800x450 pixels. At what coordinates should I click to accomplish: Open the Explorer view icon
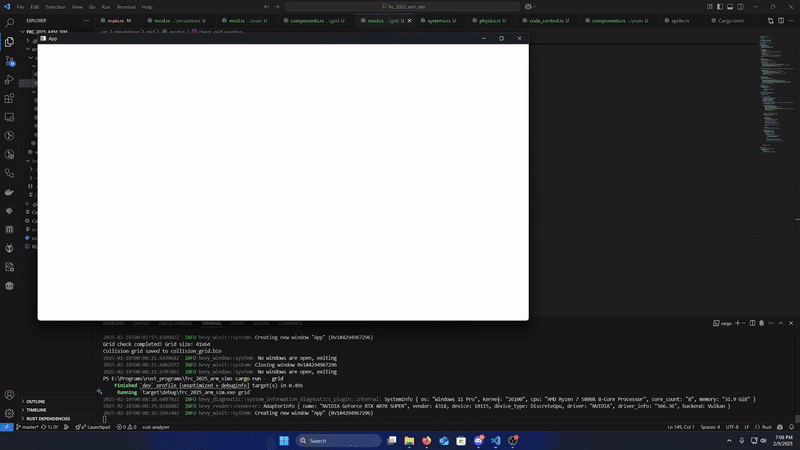click(9, 42)
